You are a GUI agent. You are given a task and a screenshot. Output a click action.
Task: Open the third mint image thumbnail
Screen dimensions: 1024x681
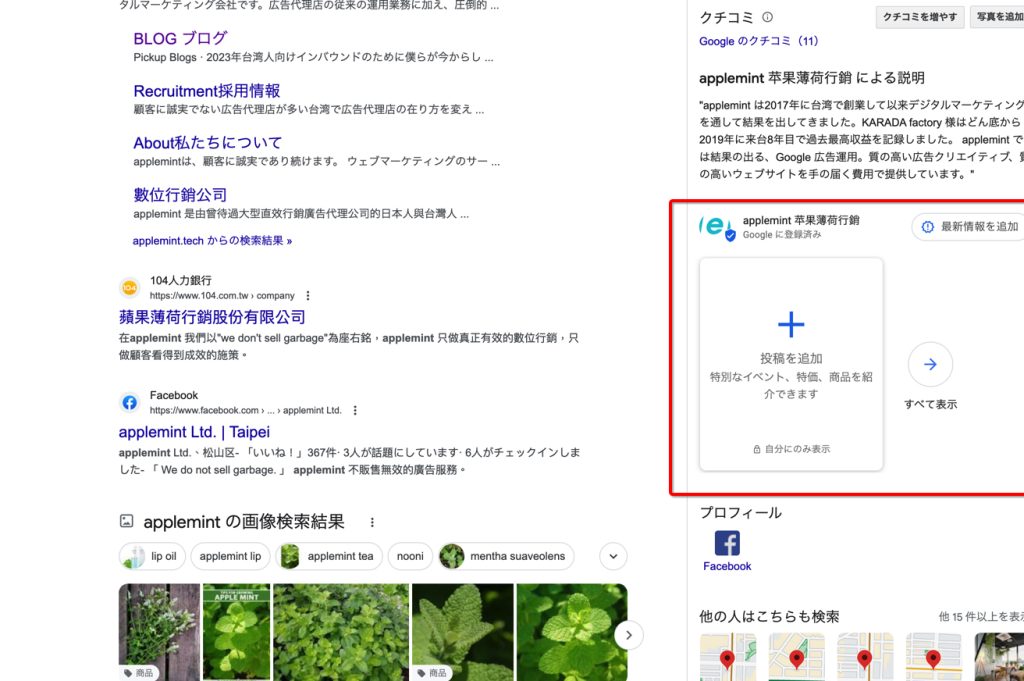(341, 632)
